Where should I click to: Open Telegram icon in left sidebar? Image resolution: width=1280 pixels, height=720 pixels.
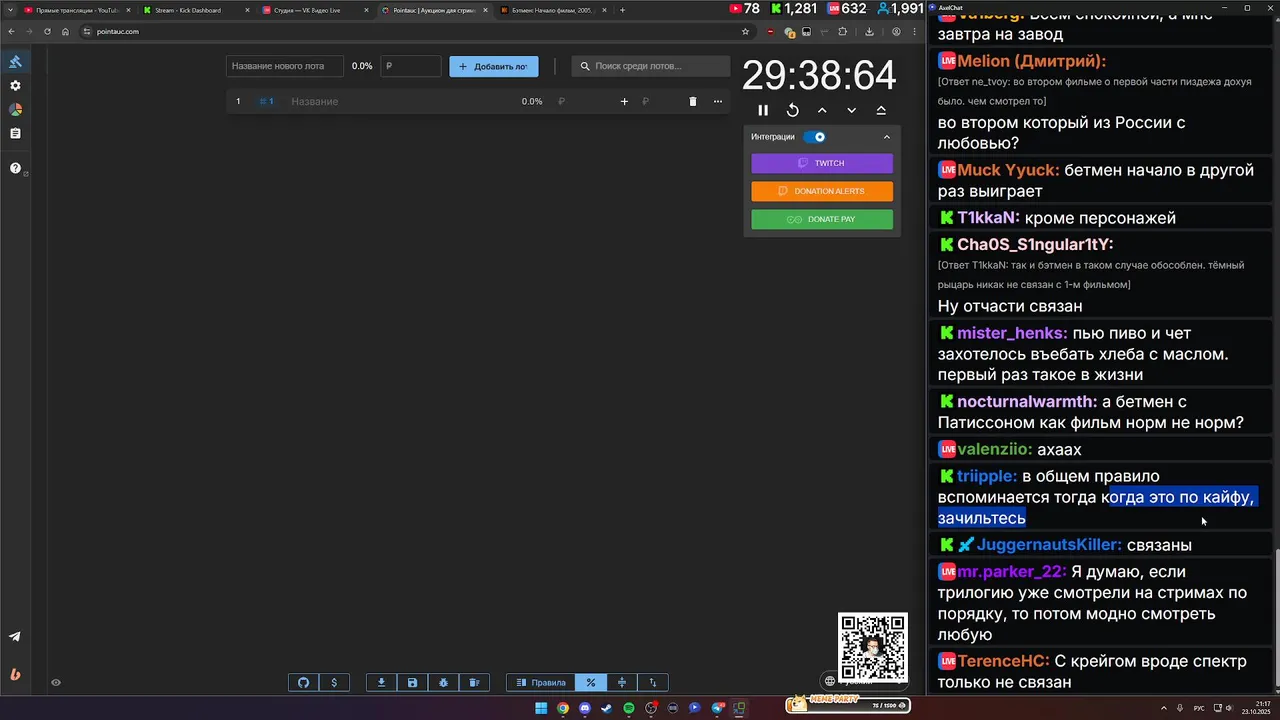tap(15, 637)
